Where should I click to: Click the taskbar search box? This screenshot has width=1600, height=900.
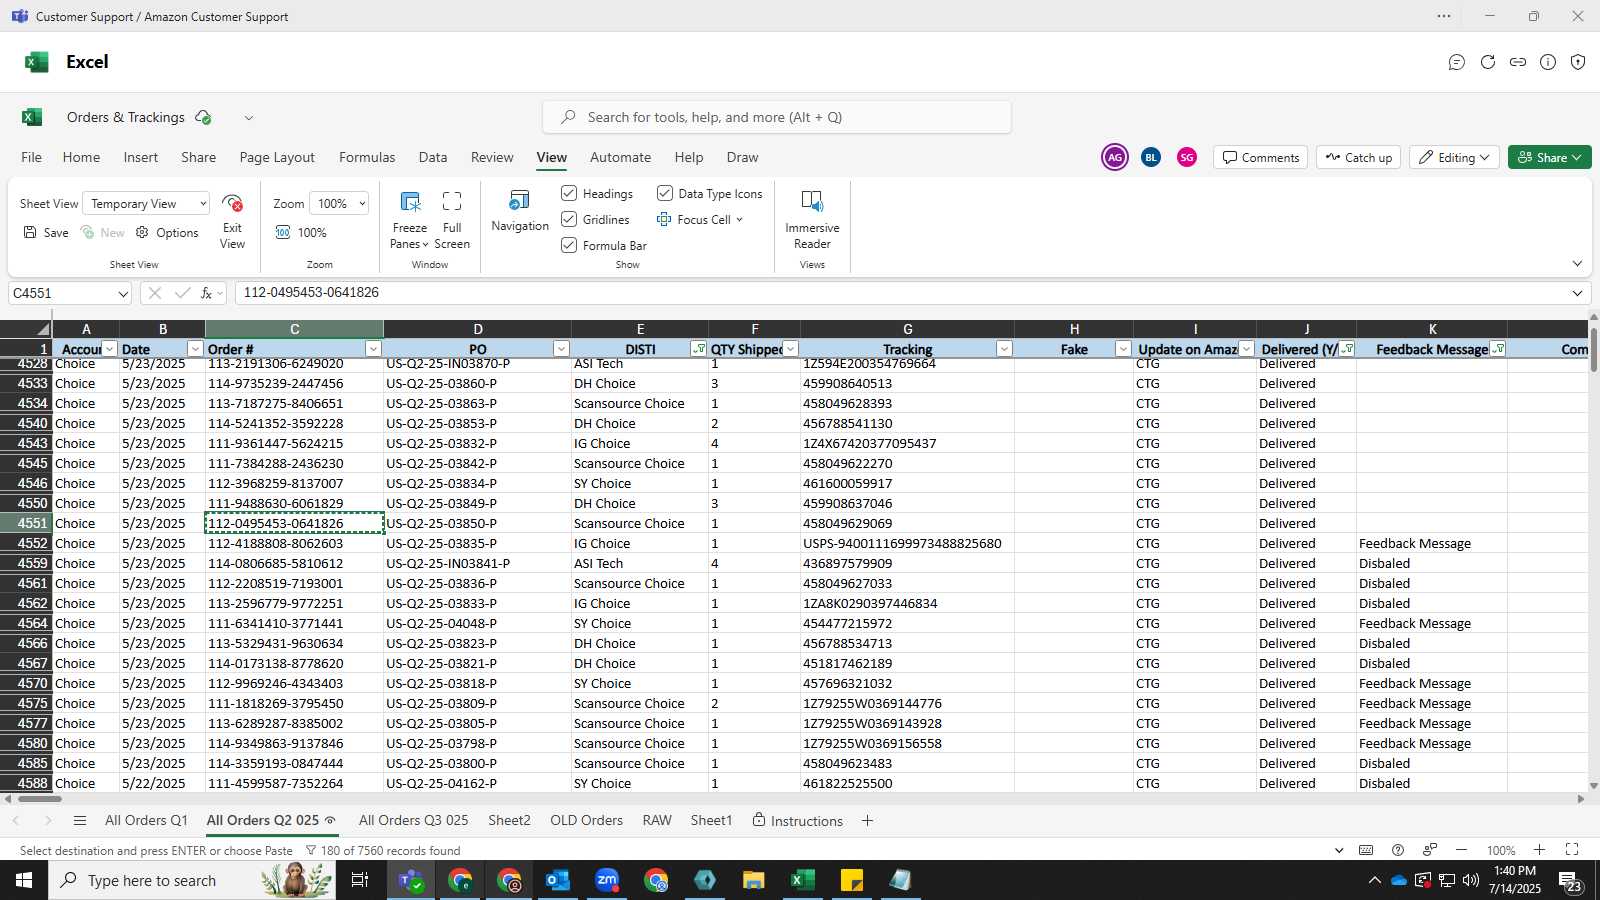(x=192, y=880)
